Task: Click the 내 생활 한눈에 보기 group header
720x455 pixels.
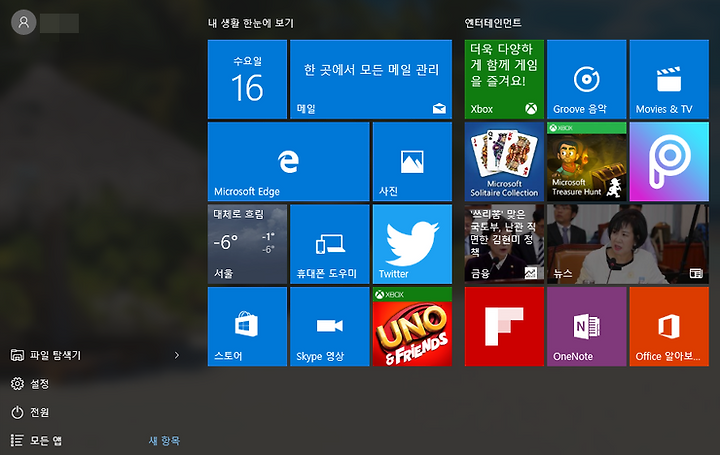Action: point(251,23)
